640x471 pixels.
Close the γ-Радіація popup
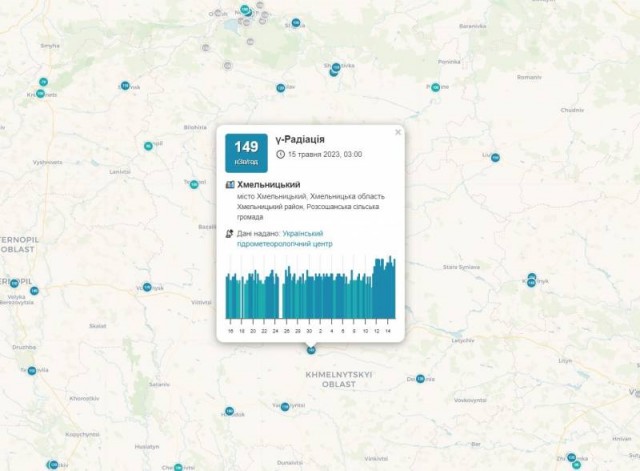pyautogui.click(x=398, y=132)
